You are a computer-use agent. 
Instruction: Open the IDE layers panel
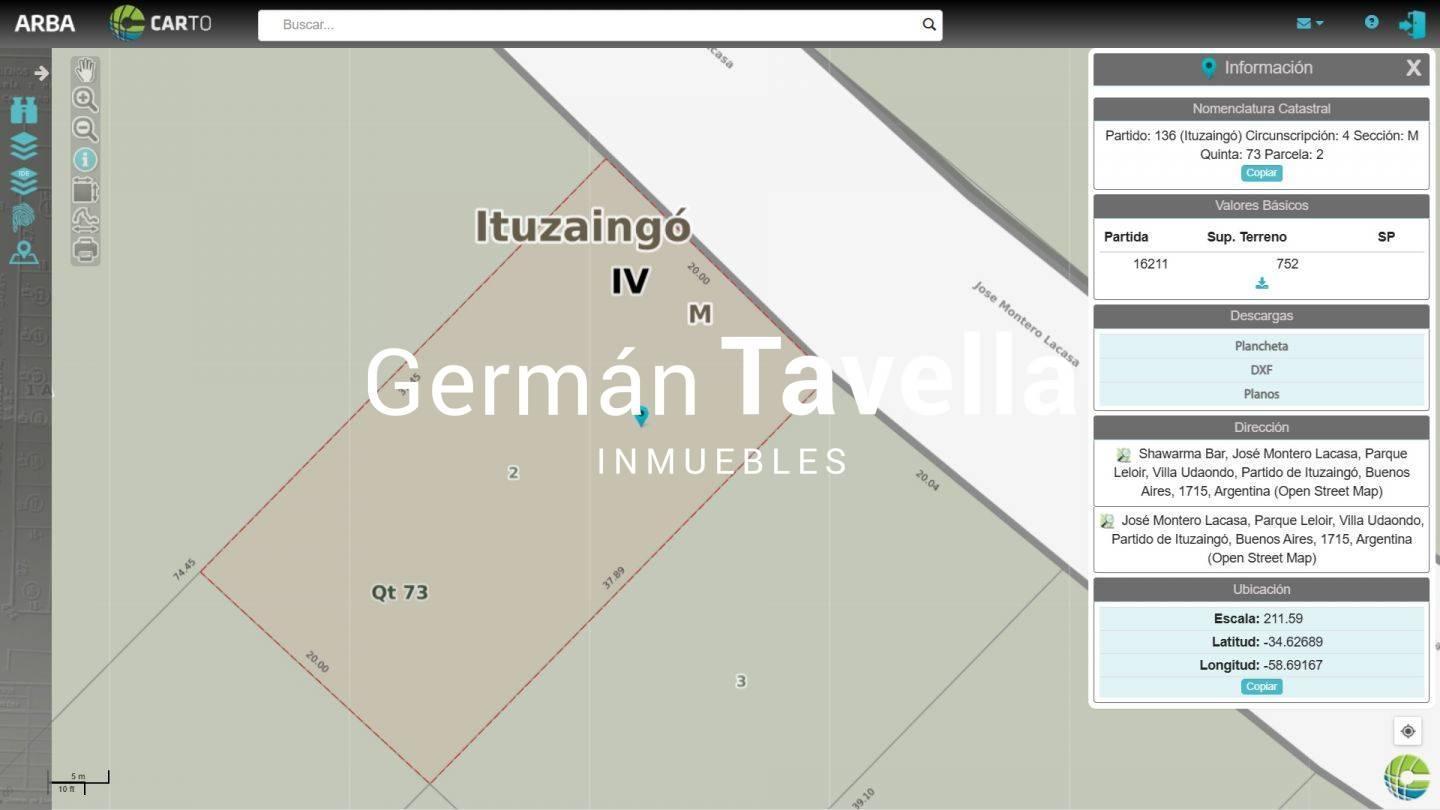point(24,181)
